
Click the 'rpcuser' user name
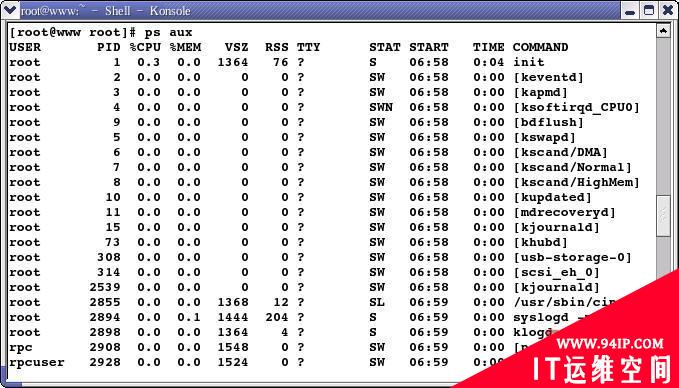point(37,363)
